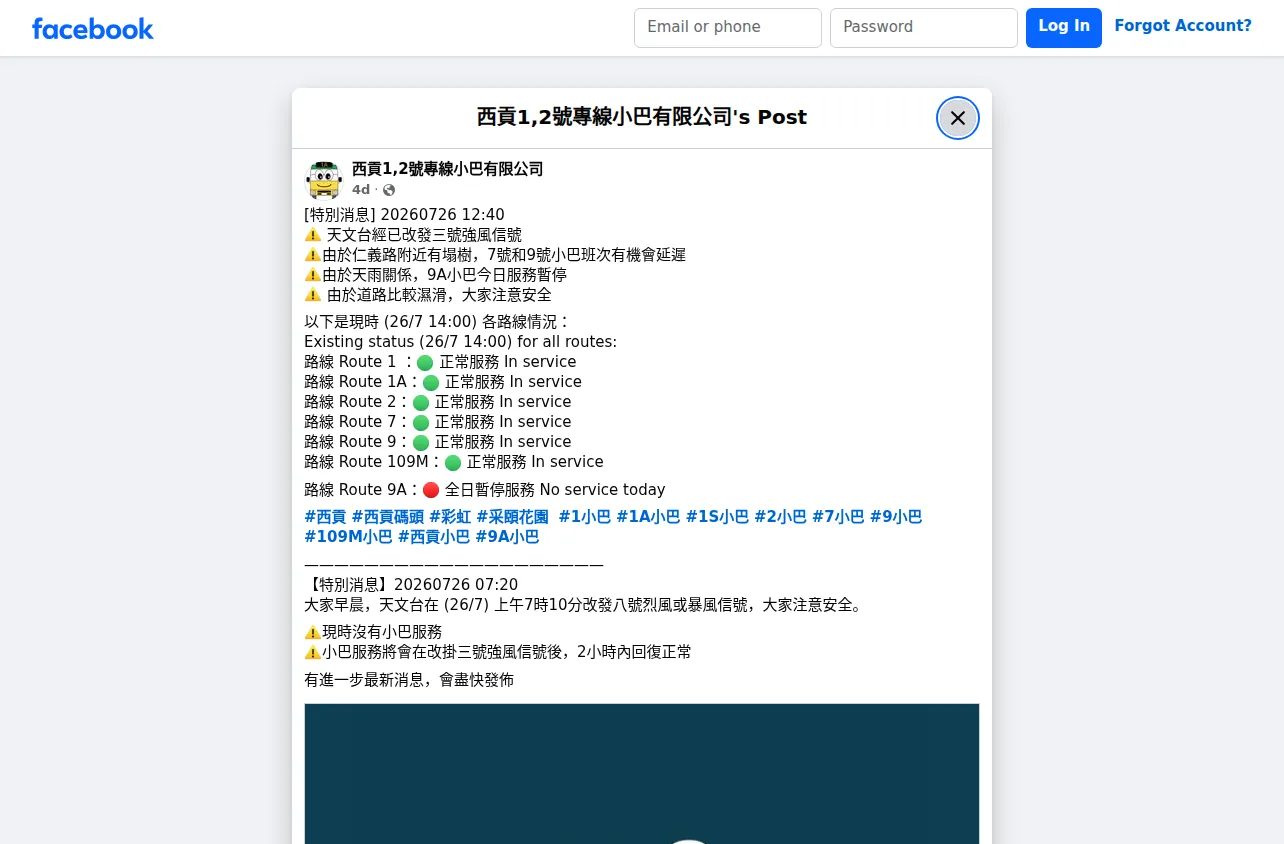Open hashtag #9小巴

(x=896, y=517)
